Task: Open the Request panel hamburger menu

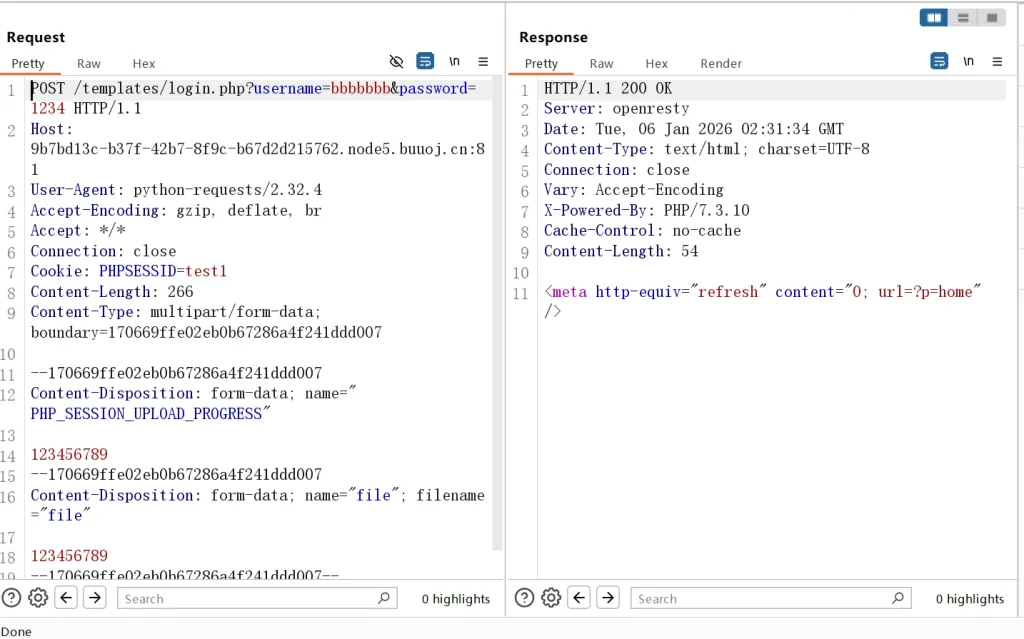Action: click(x=483, y=62)
